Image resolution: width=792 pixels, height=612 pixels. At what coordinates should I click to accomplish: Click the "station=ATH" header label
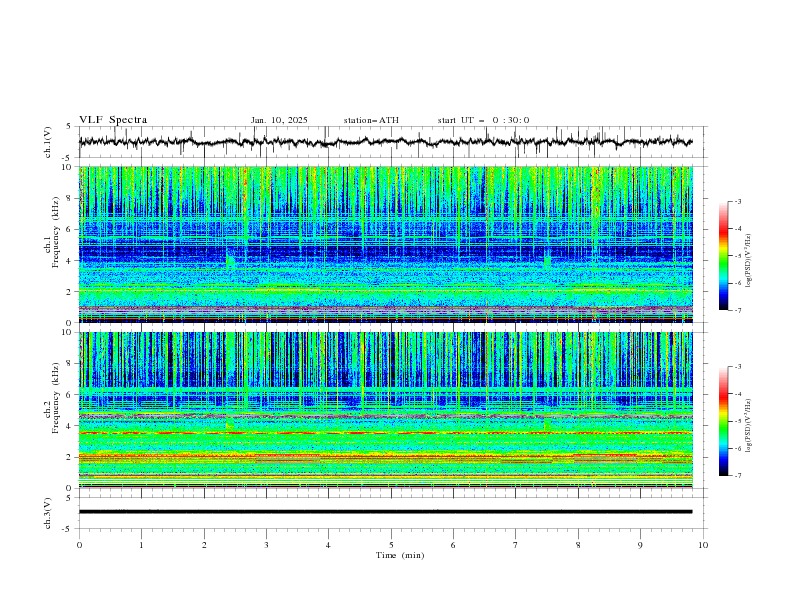coord(371,120)
